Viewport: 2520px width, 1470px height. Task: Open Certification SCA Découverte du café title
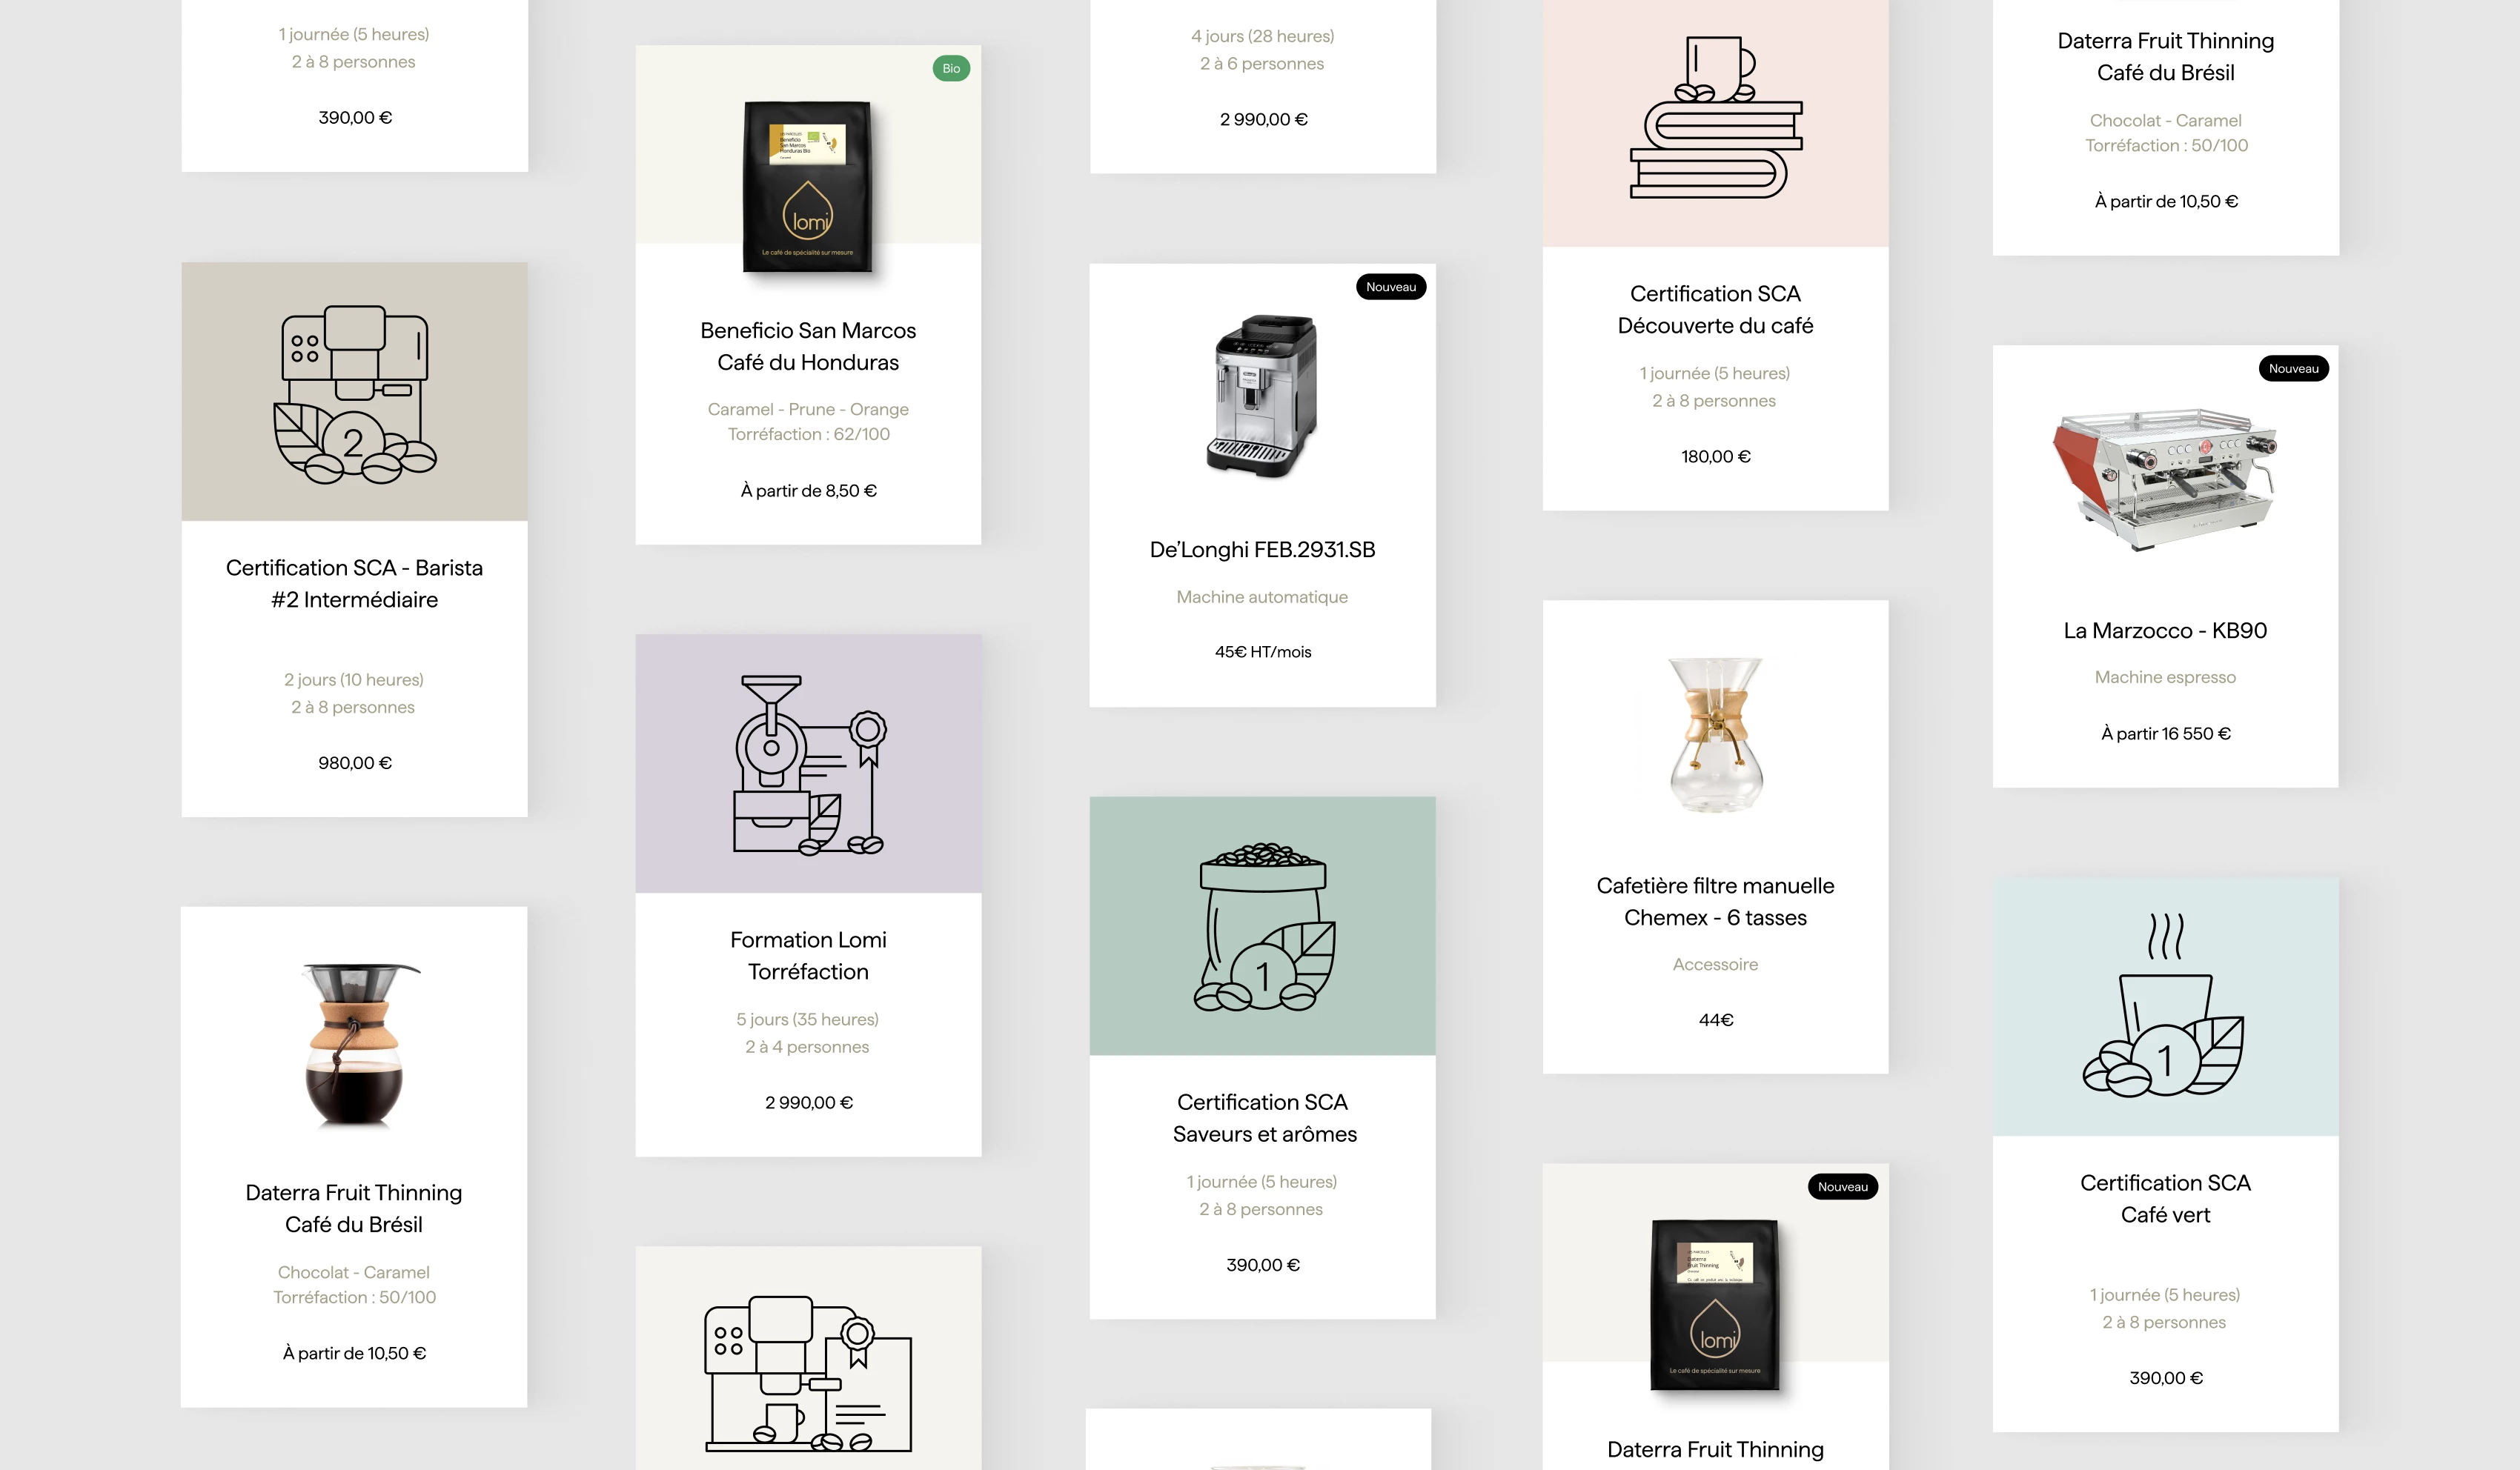[x=1716, y=310]
